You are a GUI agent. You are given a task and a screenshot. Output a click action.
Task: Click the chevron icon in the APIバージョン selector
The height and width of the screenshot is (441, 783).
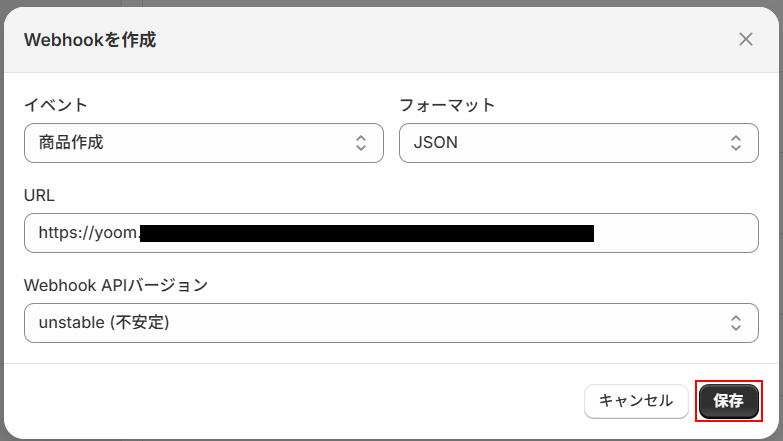tap(736, 323)
